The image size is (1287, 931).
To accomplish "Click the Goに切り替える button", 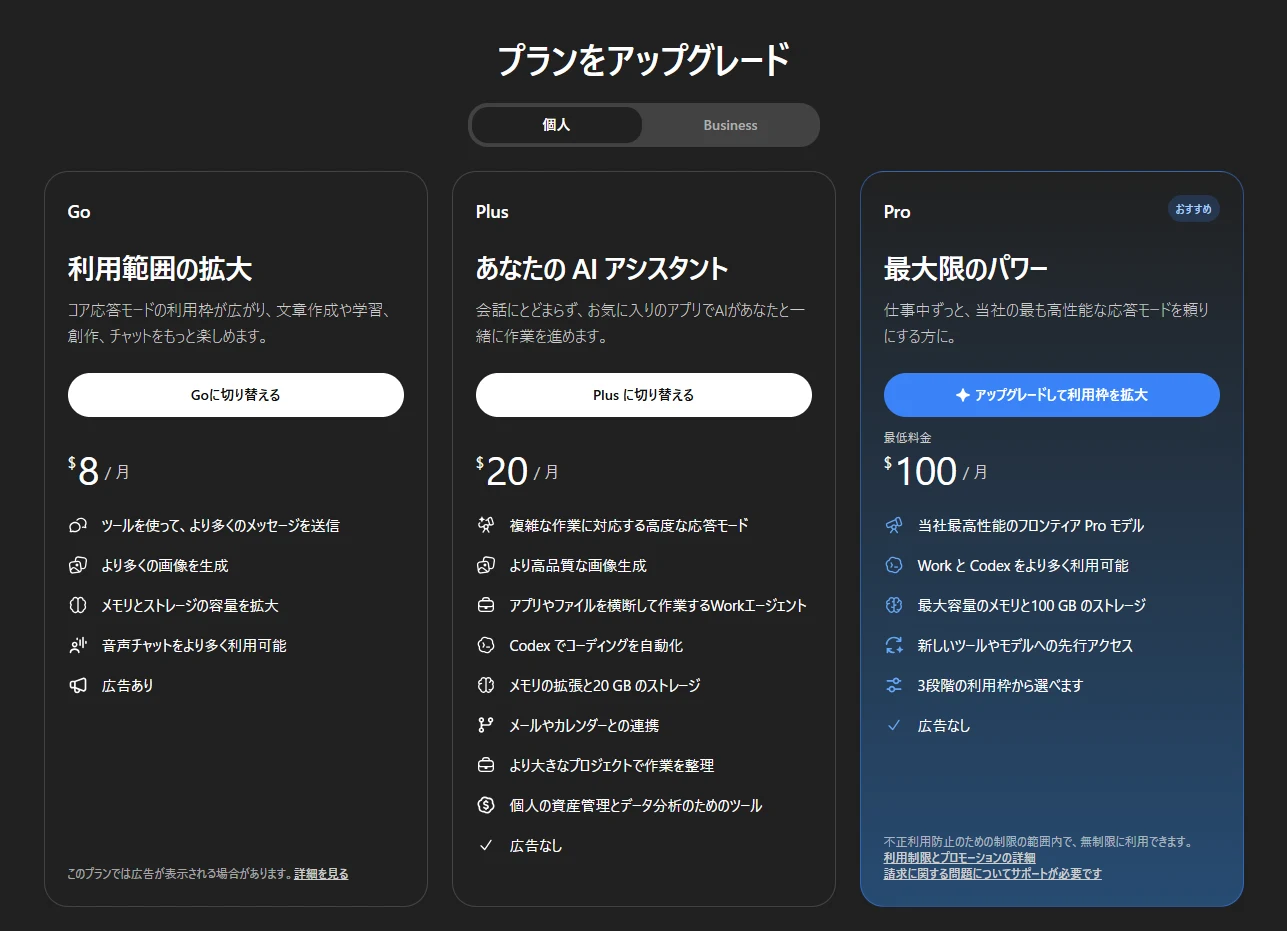I will coord(236,395).
